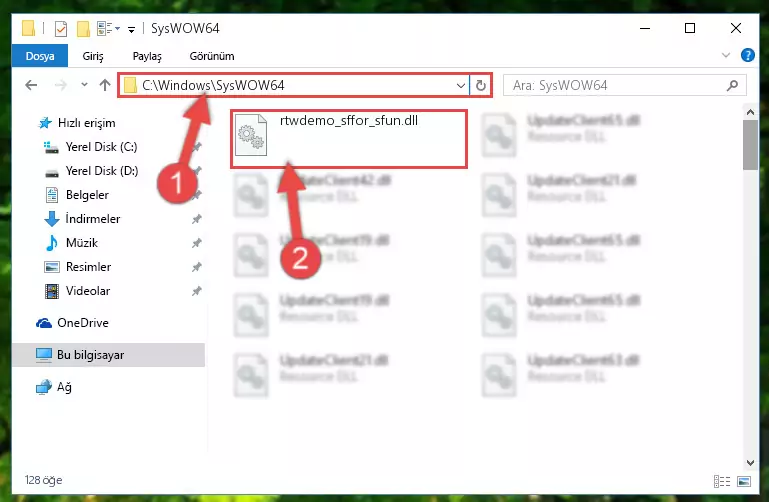Switch to large icons view layout
Screen dimensions: 769x502
pyautogui.click(x=743, y=481)
